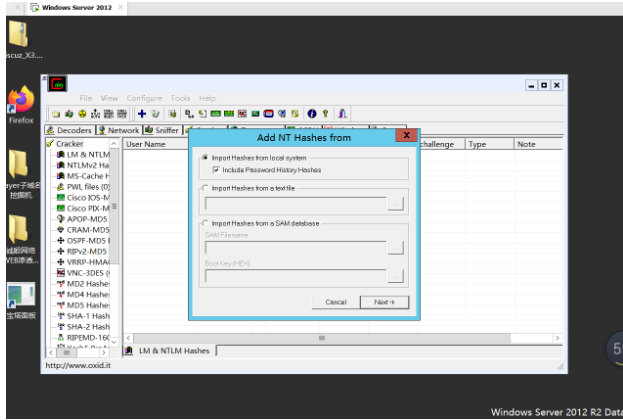
Task: Click the Next button
Action: pyautogui.click(x=384, y=302)
